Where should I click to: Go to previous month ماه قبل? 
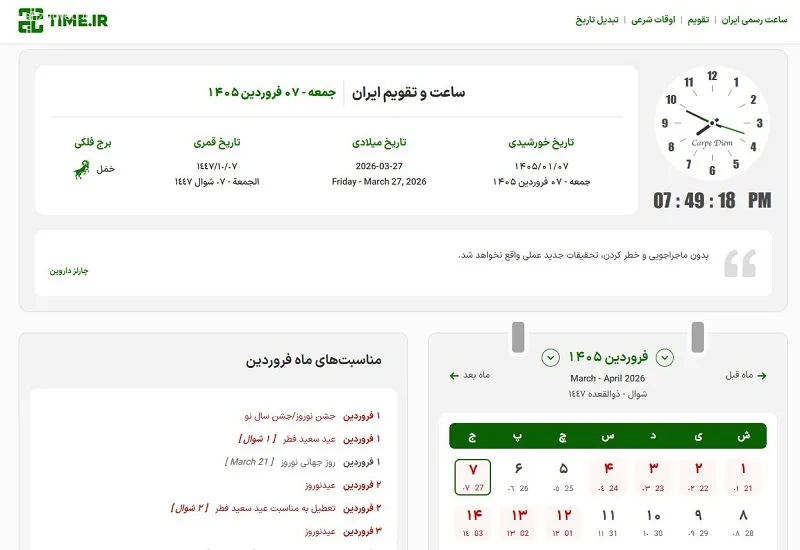point(745,376)
